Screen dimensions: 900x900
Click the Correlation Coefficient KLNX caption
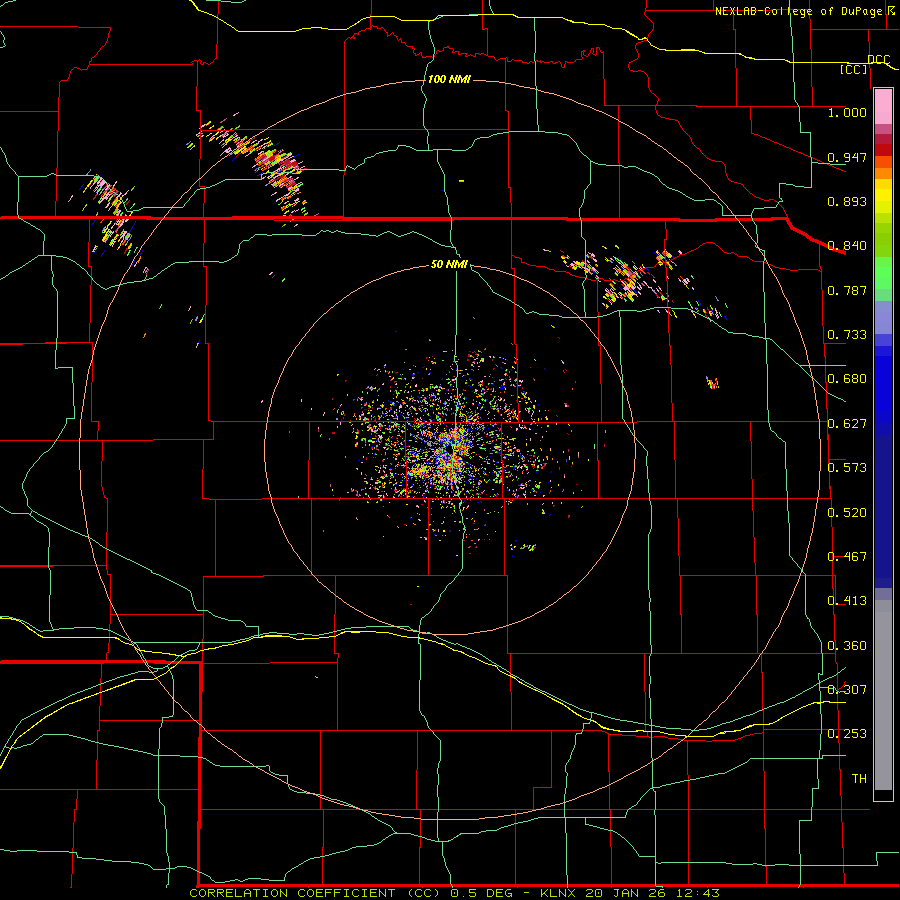point(455,893)
